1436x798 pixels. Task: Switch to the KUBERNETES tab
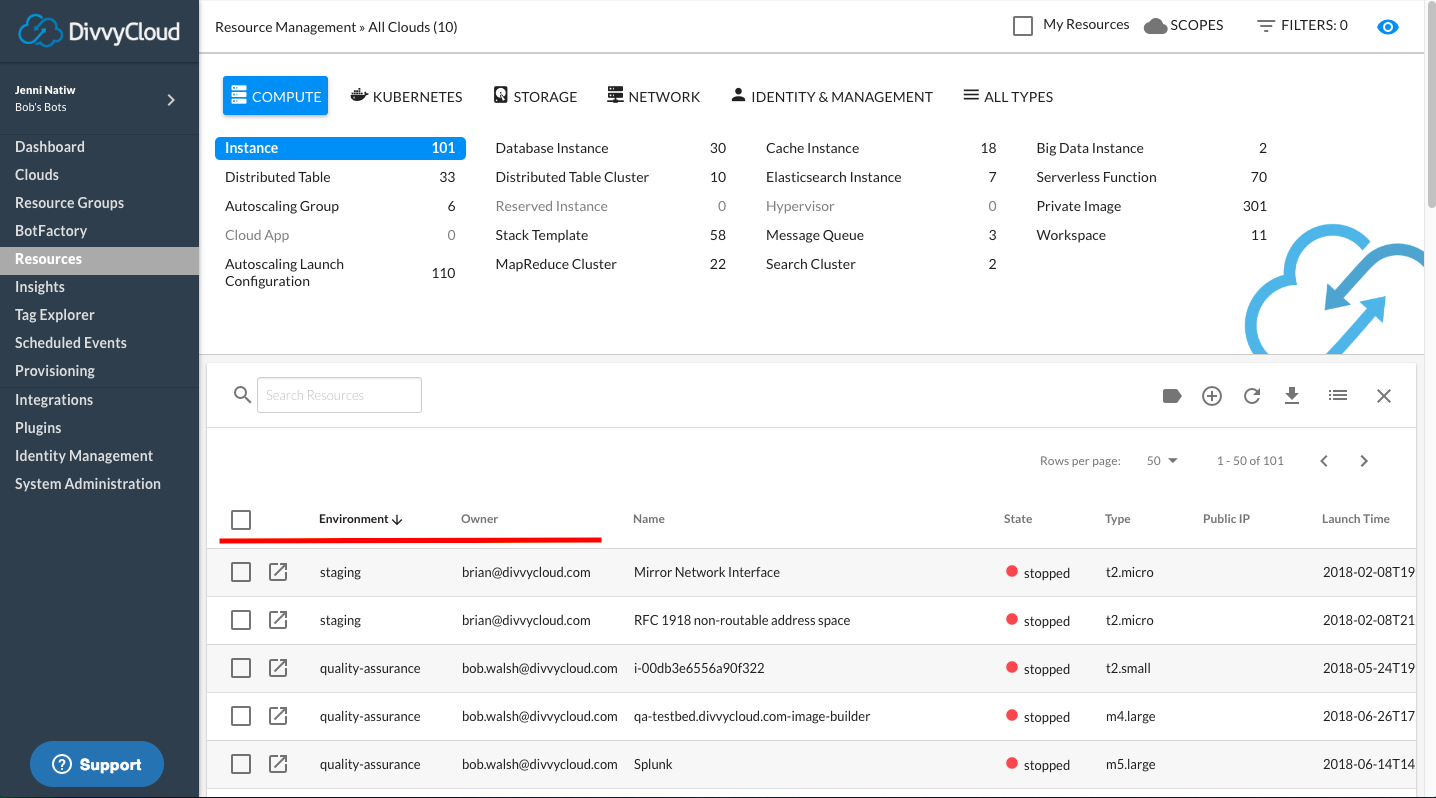tap(406, 97)
